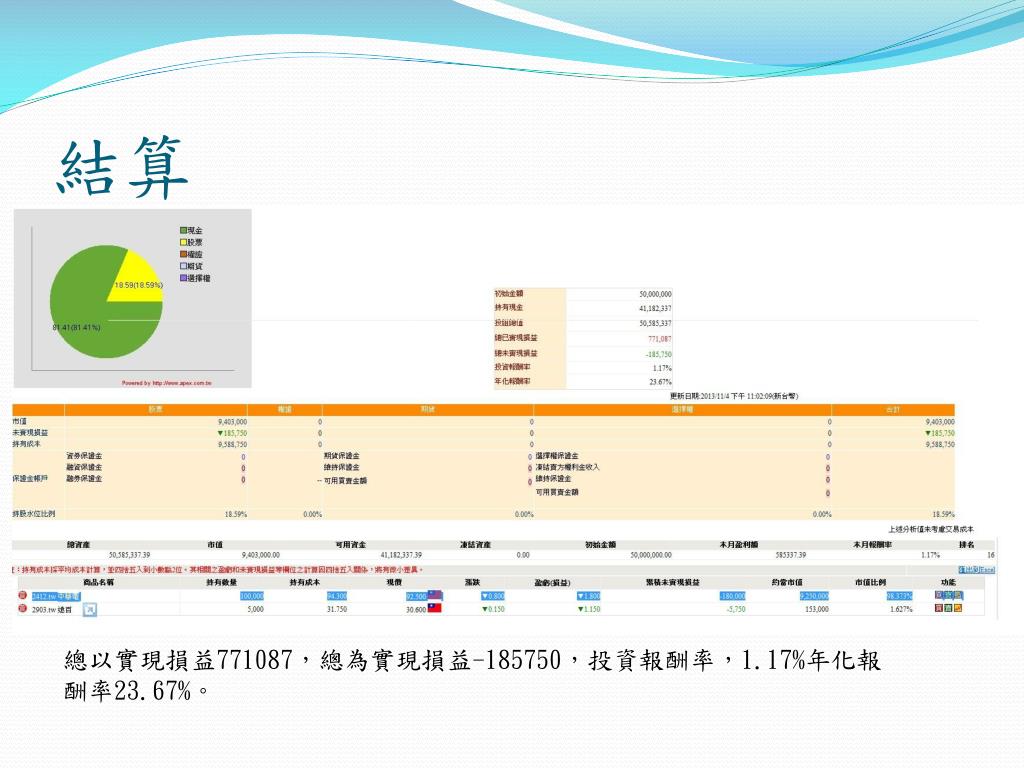The width and height of the screenshot is (1024, 768).
Task: Click the purple 選擇權 legend swatch
Action: (x=184, y=278)
